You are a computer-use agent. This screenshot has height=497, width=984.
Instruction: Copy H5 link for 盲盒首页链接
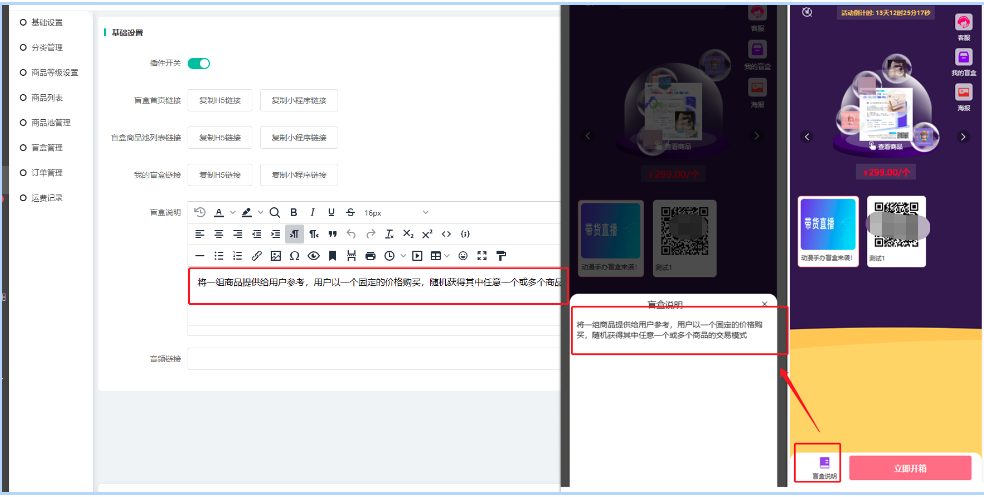pyautogui.click(x=220, y=100)
